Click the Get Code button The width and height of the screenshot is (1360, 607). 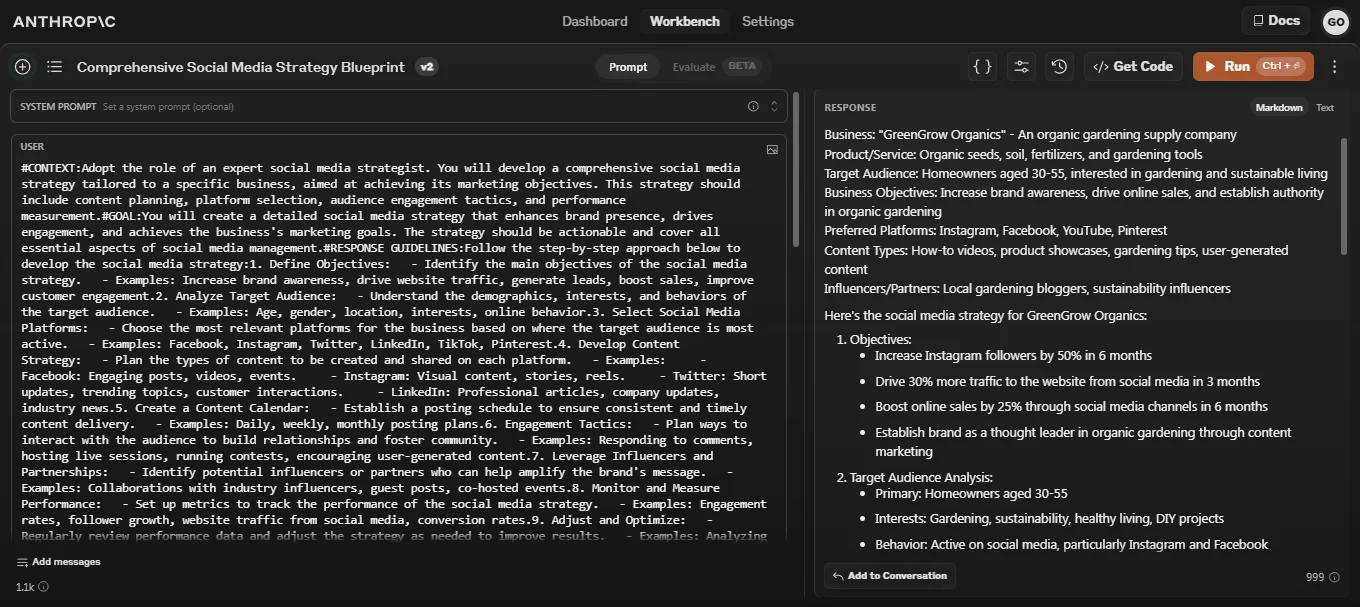1133,67
